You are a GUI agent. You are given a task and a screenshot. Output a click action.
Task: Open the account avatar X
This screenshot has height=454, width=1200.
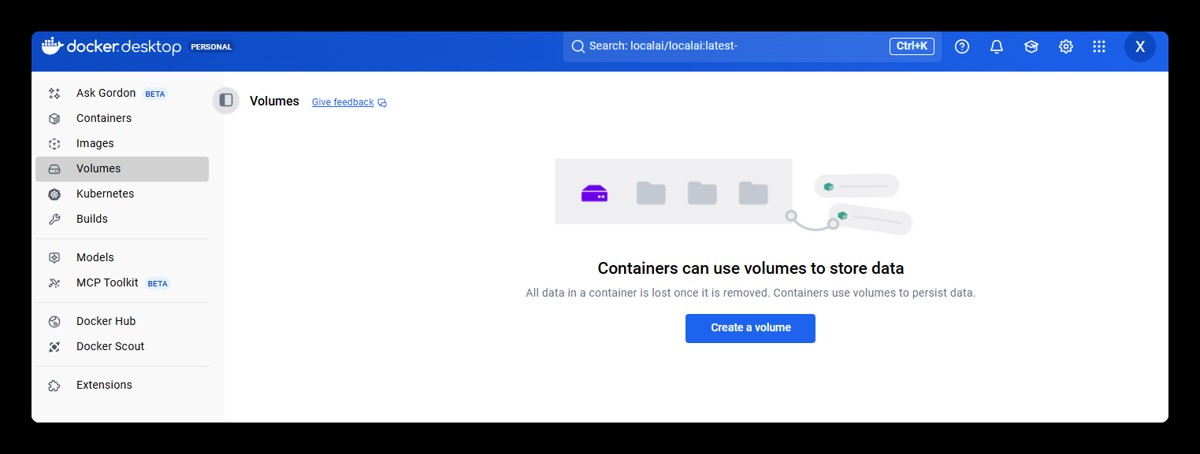point(1140,46)
